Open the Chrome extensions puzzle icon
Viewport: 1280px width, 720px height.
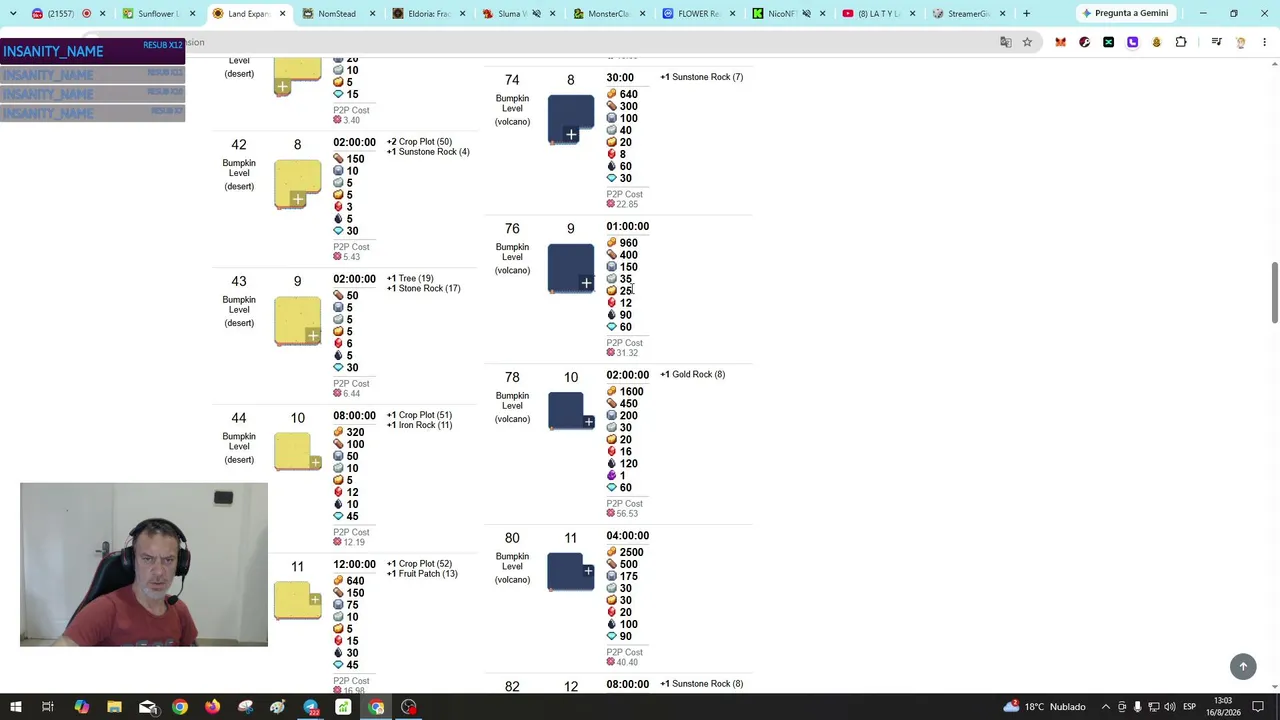(x=1181, y=42)
